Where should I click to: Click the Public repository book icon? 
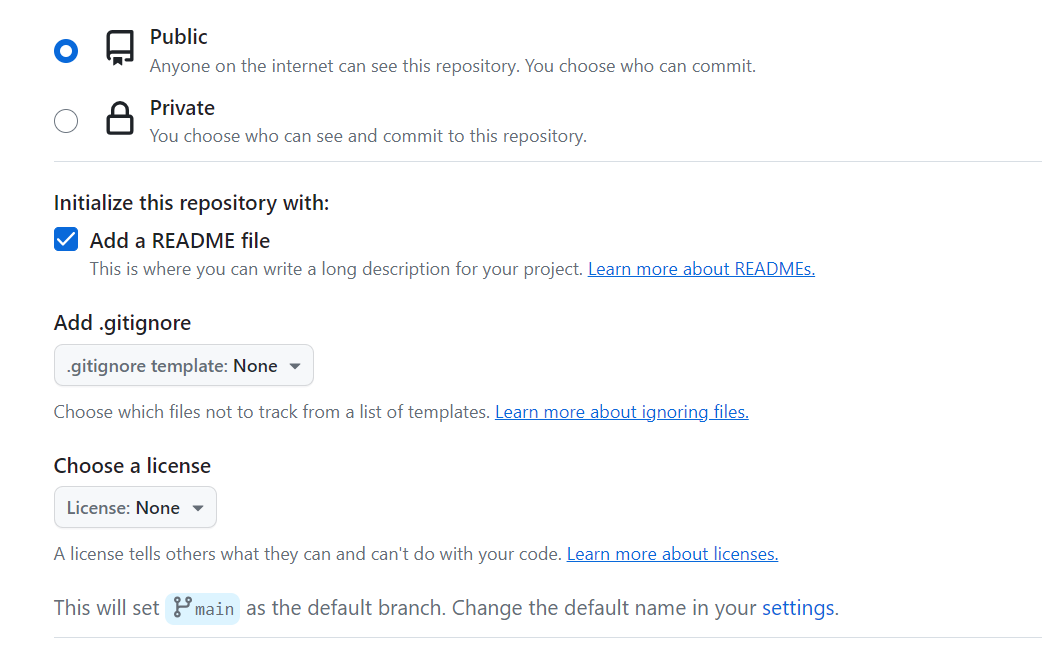click(x=120, y=48)
